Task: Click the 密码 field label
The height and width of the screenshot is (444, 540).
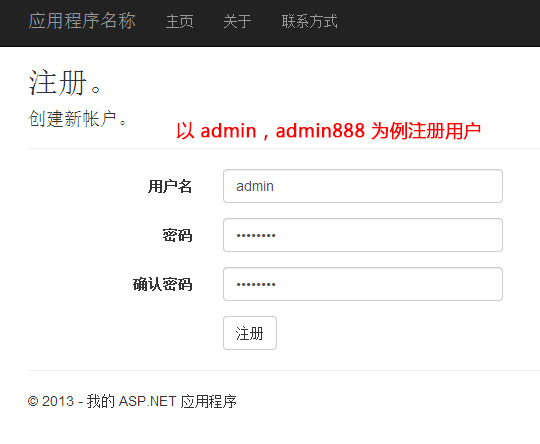Action: click(x=177, y=235)
